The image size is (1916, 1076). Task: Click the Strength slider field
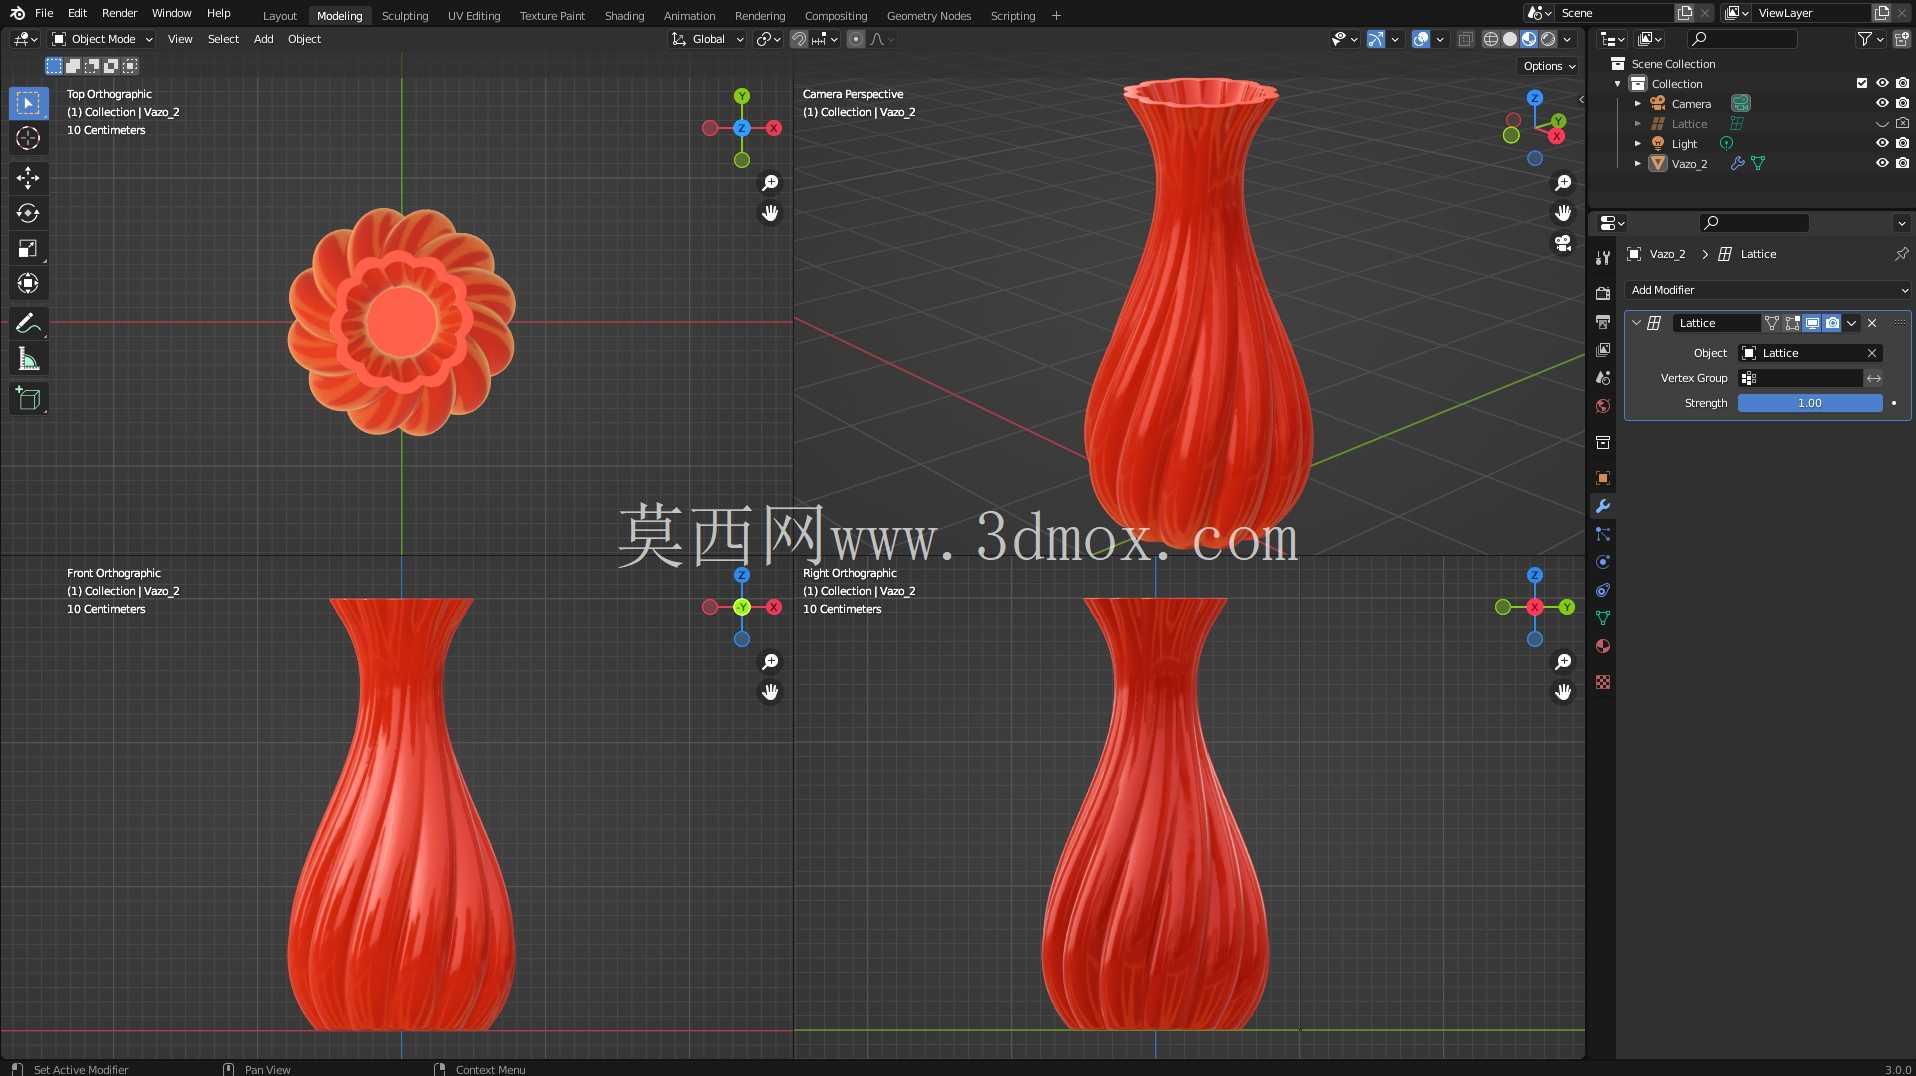tap(1810, 403)
